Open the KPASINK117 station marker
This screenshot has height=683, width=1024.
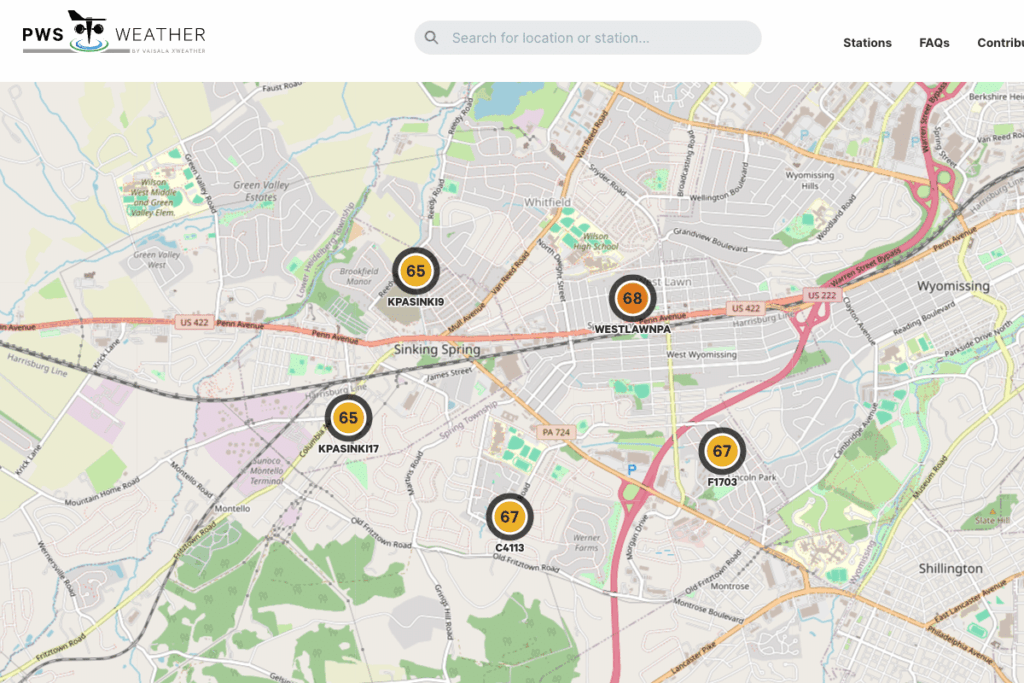pos(348,419)
